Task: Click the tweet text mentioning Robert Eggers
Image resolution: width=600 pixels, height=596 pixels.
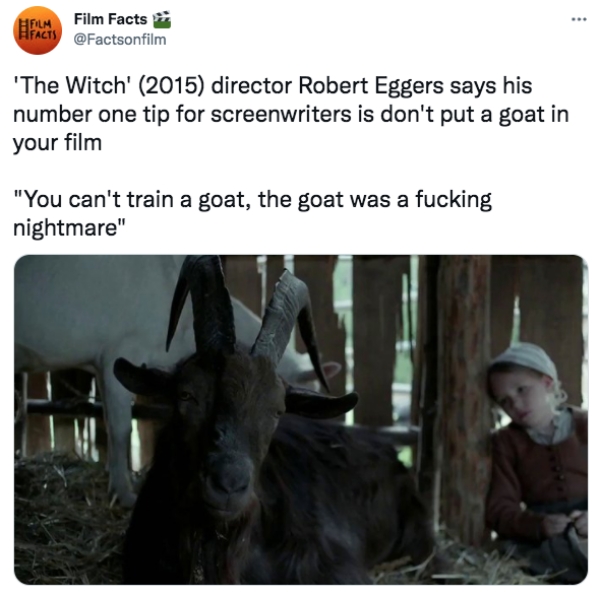Action: 291,114
